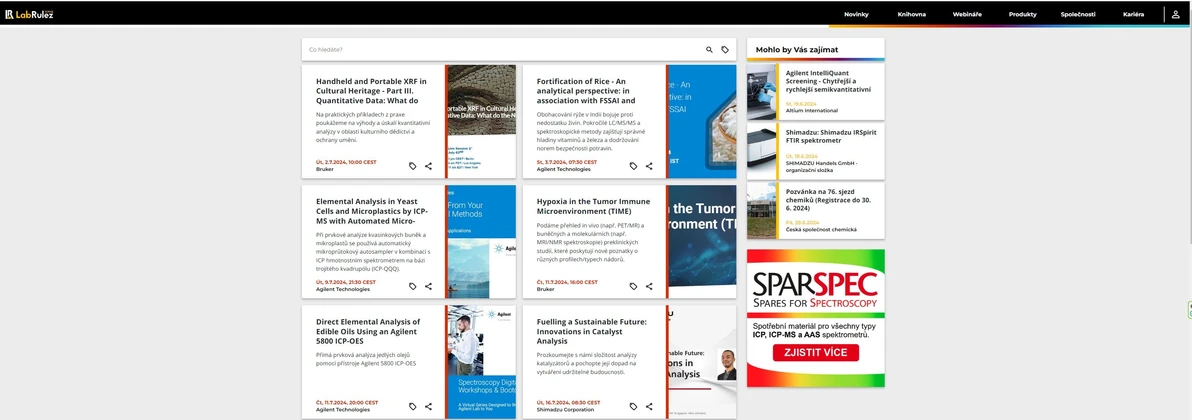Click date 'Út, 9.7.2024, 21:30 CEST'

pos(345,282)
